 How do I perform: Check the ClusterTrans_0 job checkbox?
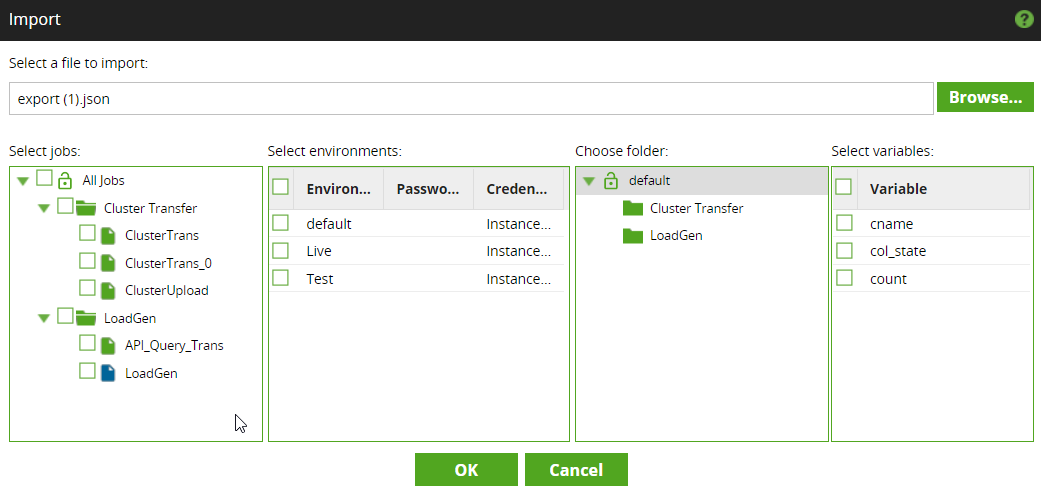pos(87,260)
